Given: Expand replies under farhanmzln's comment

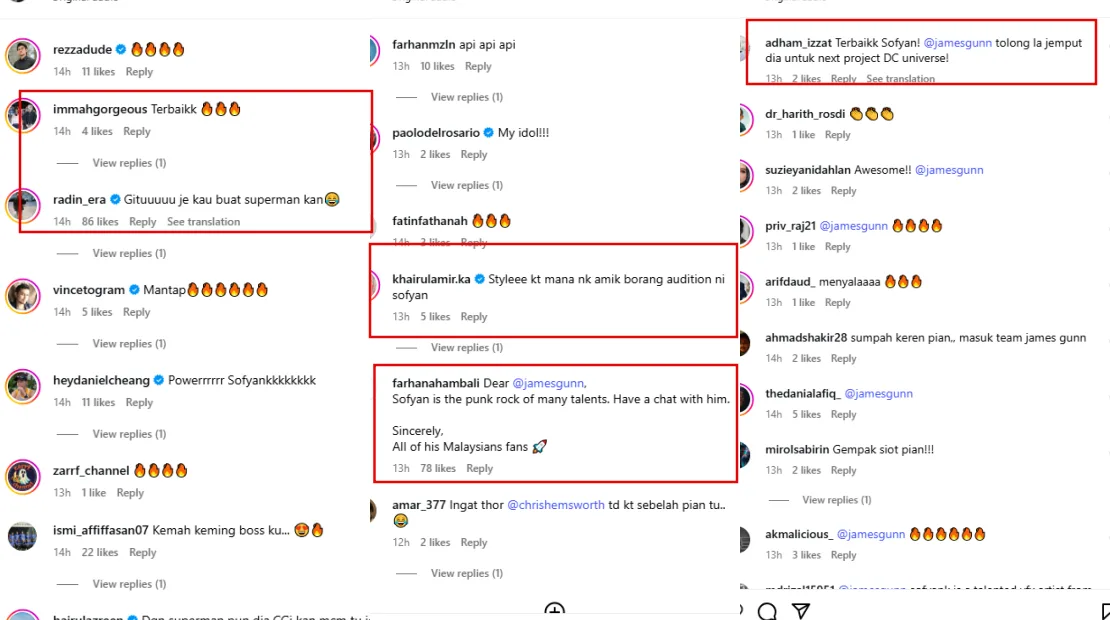Looking at the screenshot, I should (466, 97).
